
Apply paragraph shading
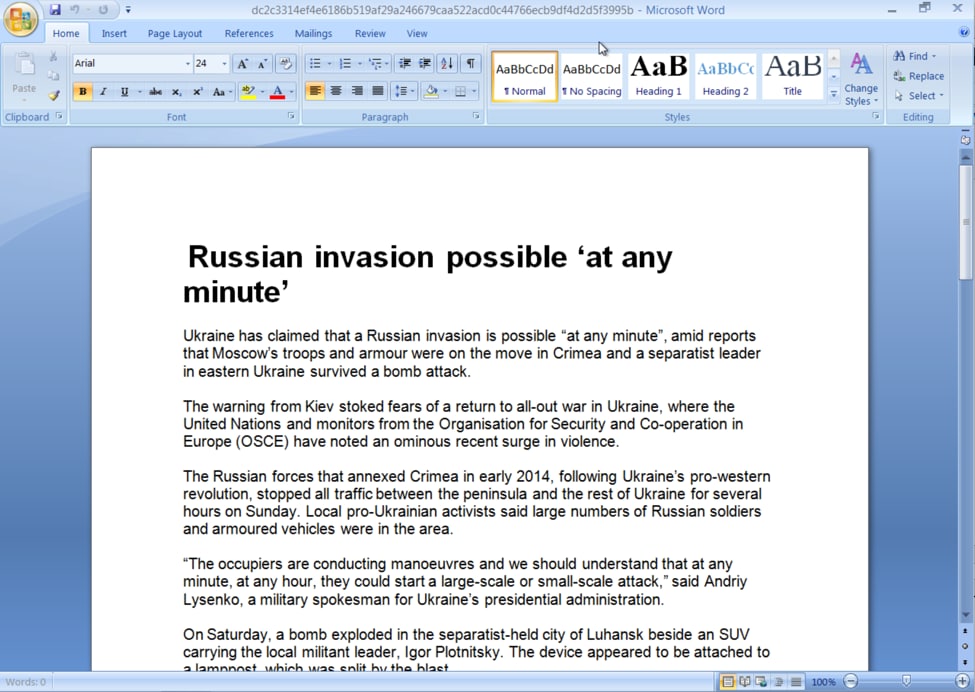431,92
